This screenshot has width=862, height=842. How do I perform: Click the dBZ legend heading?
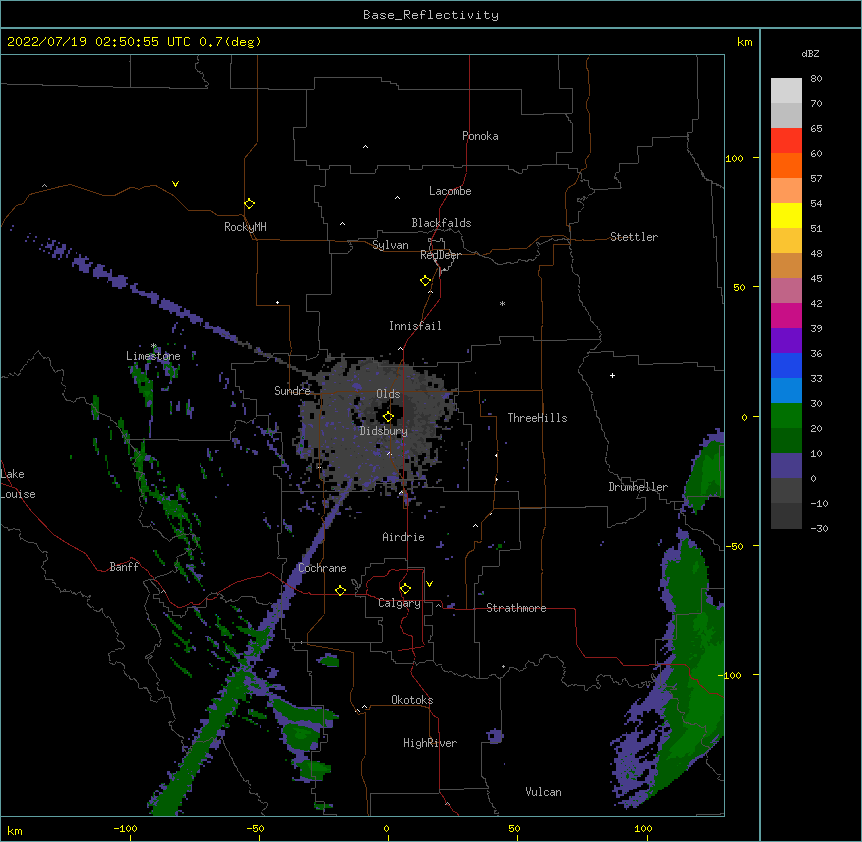click(810, 54)
